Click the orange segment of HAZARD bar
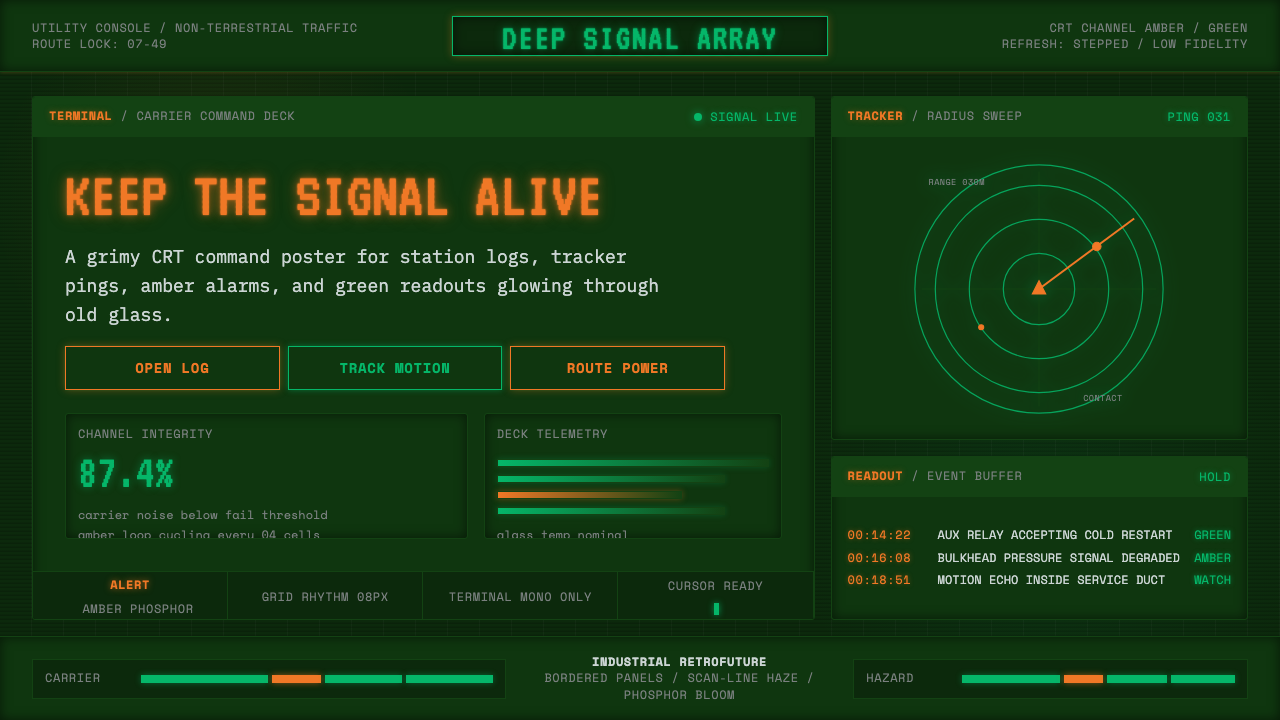The image size is (1280, 720). [x=1083, y=679]
